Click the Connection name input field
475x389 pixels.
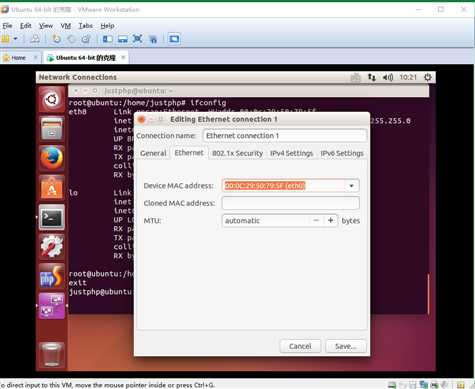pyautogui.click(x=285, y=136)
